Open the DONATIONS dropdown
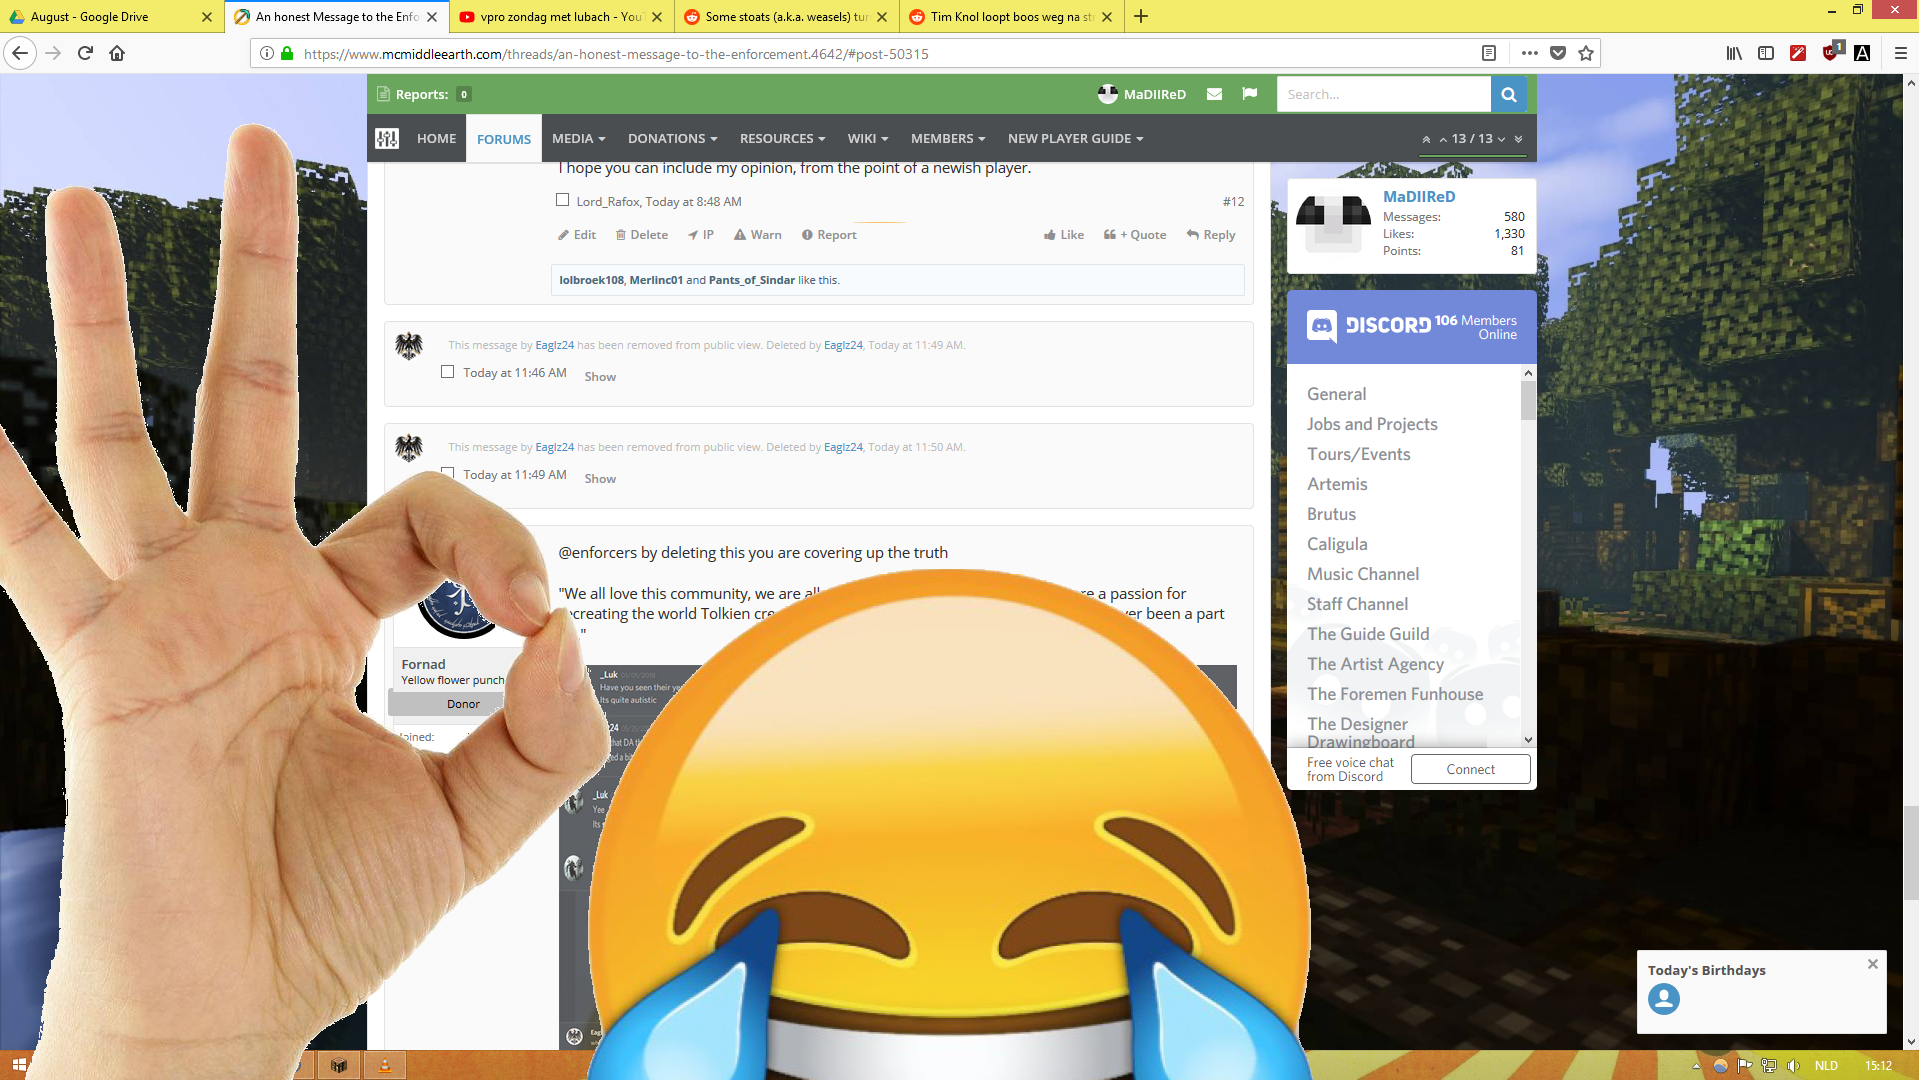The image size is (1919, 1080). coord(672,139)
